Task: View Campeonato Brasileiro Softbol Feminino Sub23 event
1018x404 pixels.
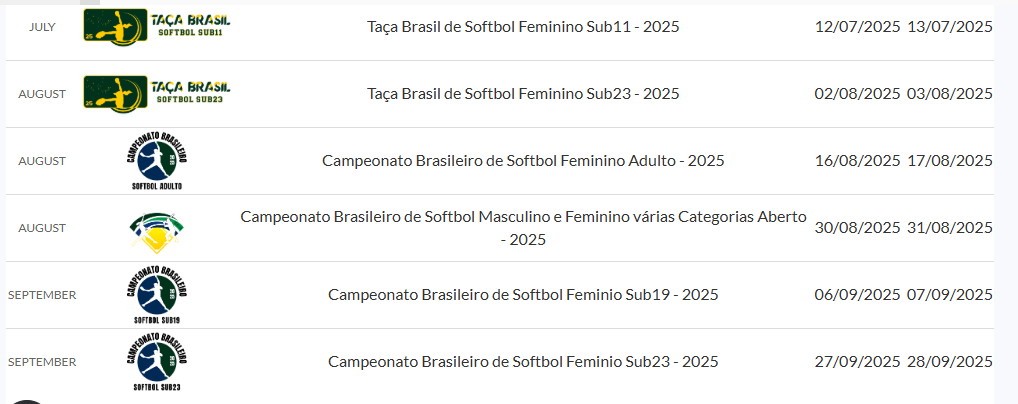Action: [523, 362]
